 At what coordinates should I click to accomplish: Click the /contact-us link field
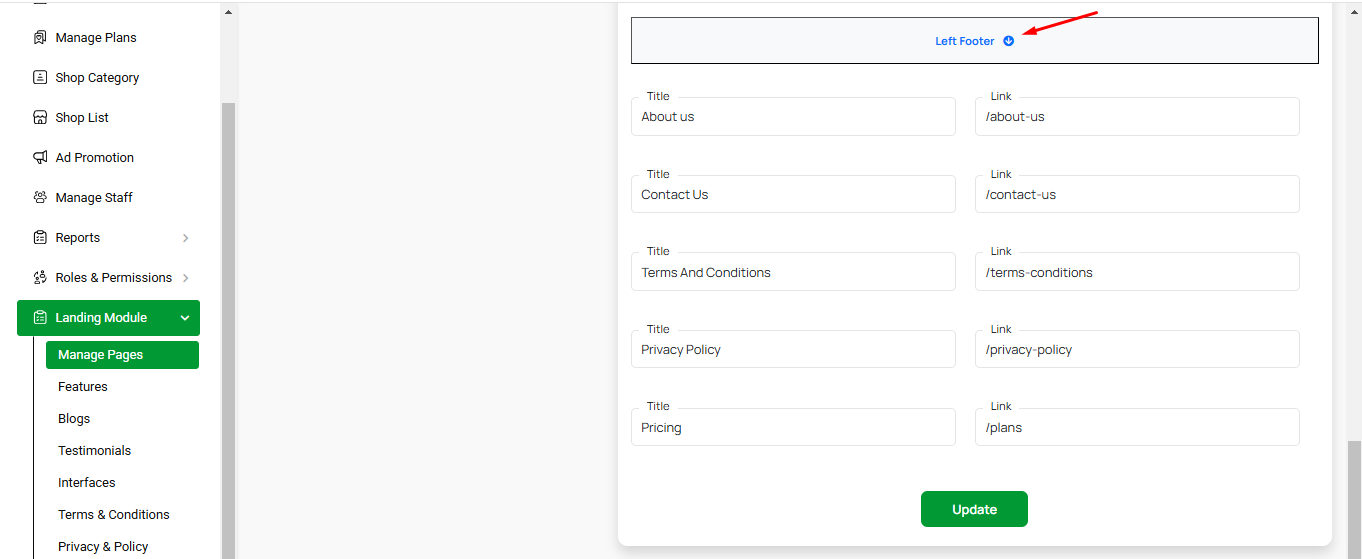[x=1137, y=195]
